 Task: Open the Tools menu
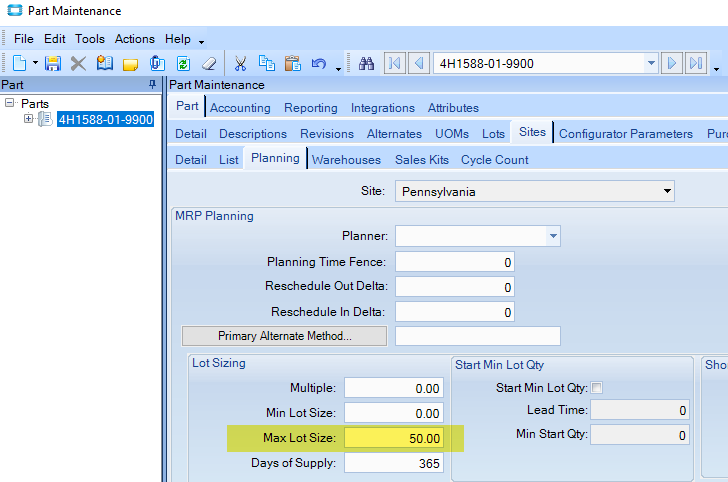(90, 39)
